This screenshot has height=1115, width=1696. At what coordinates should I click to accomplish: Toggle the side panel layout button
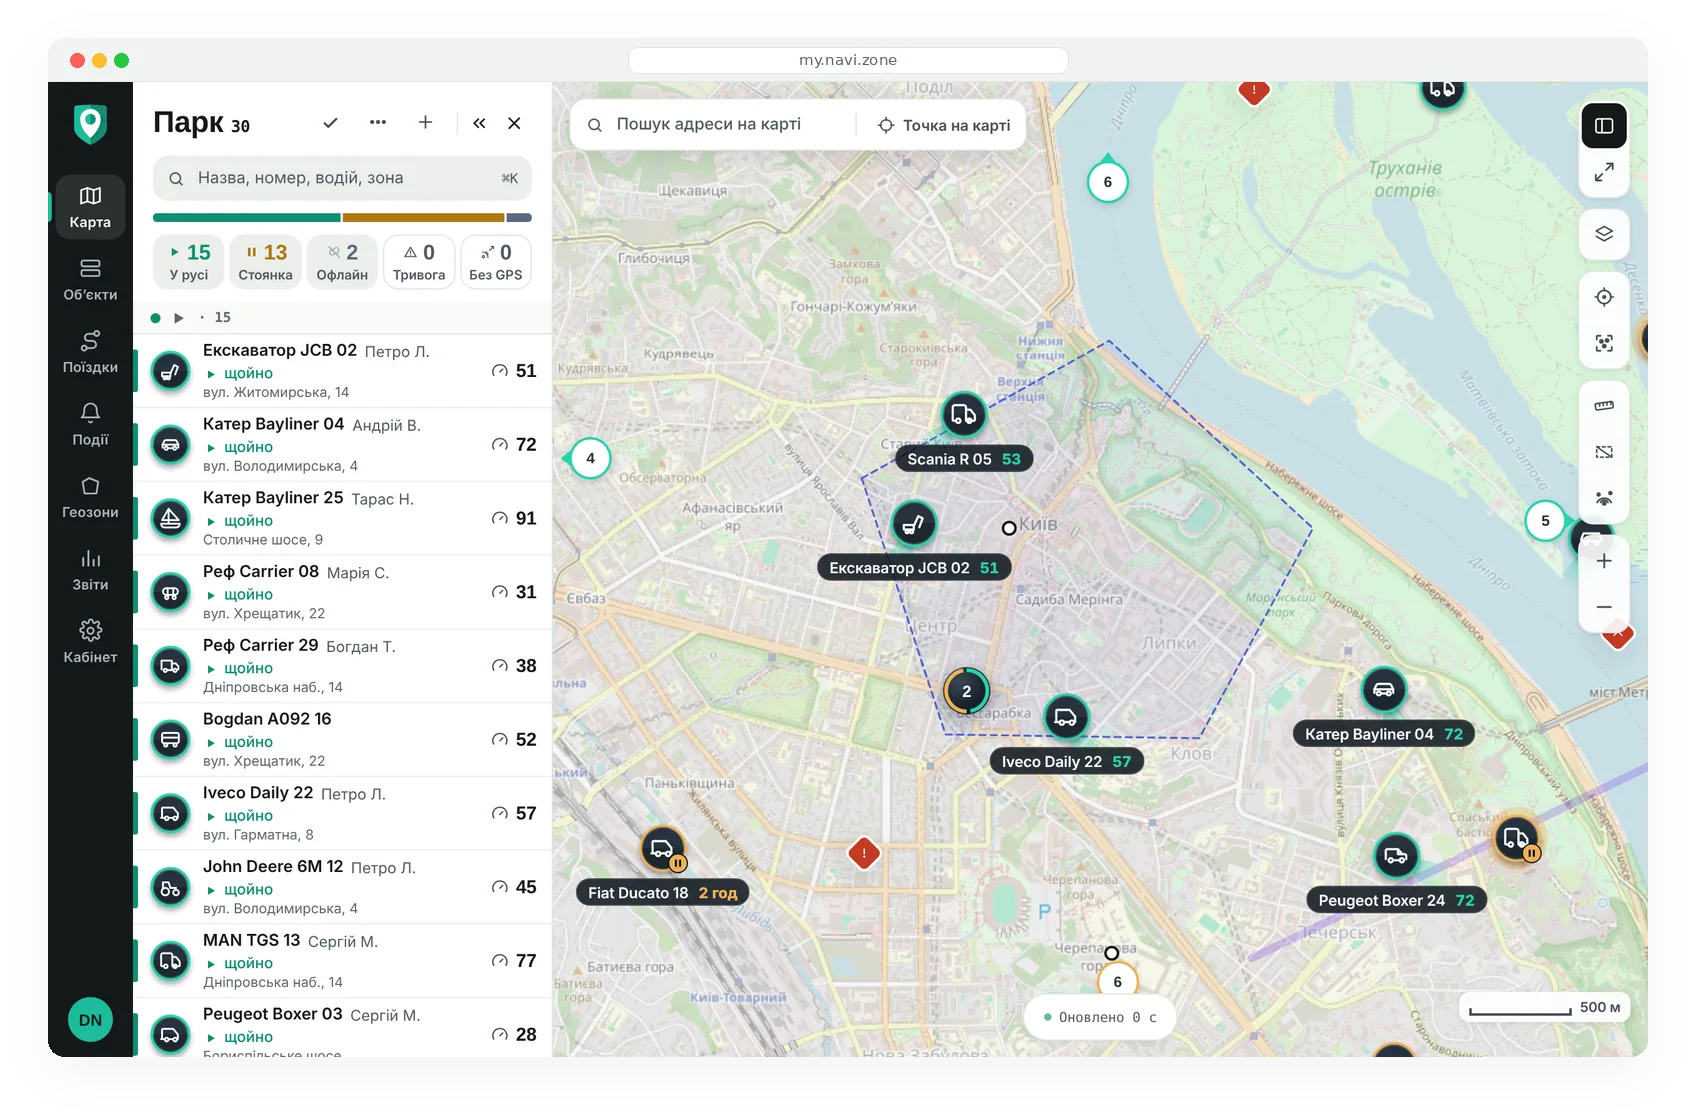coord(1604,126)
